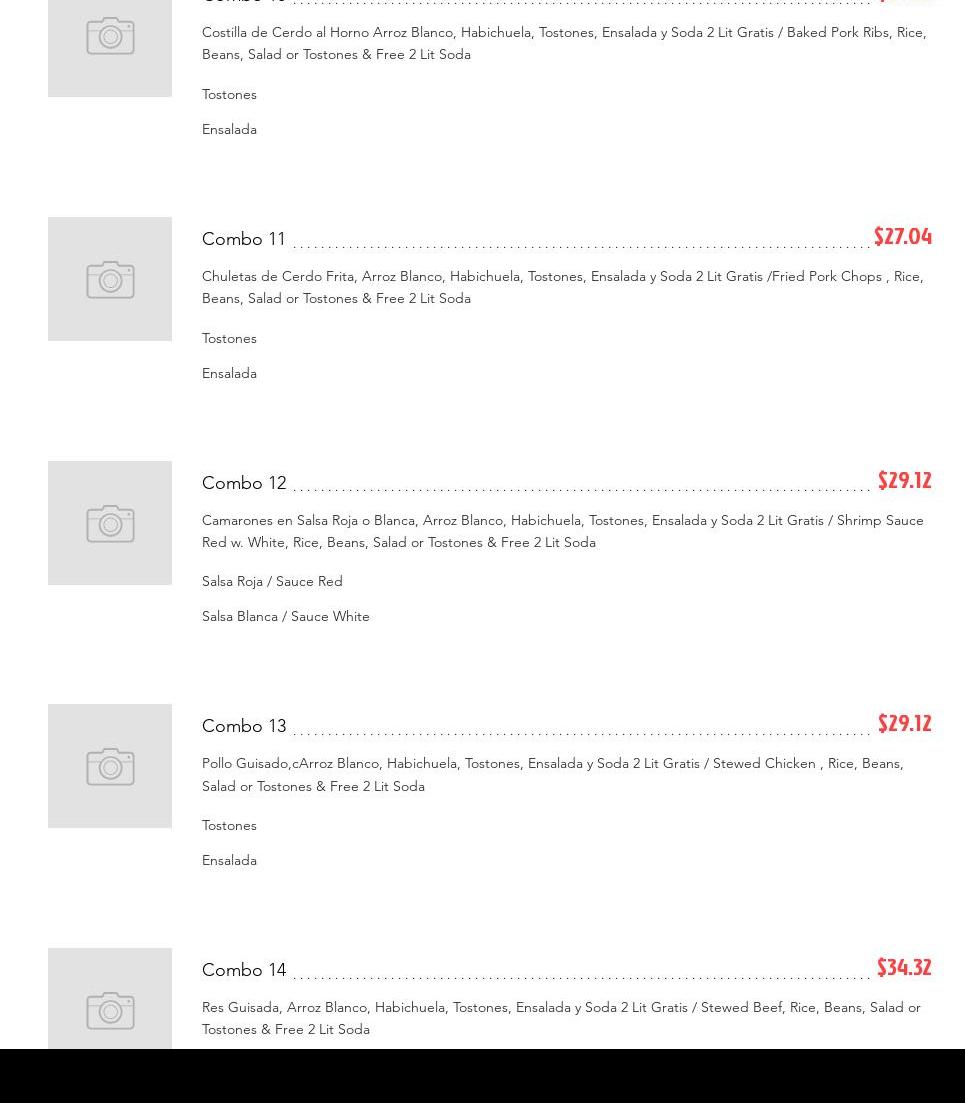Pick Ensalada under Combo 13
The height and width of the screenshot is (1103, 965).
click(229, 860)
